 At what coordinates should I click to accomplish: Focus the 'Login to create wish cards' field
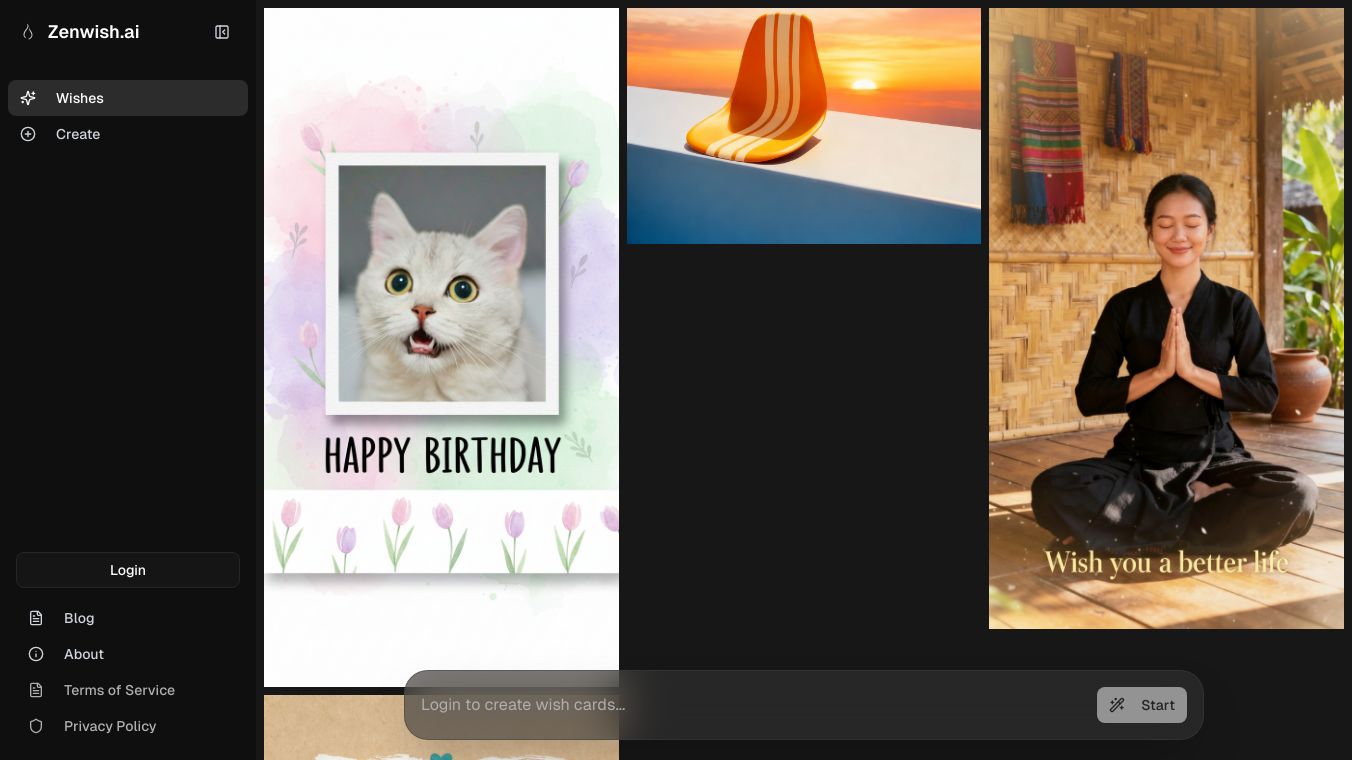tap(750, 705)
